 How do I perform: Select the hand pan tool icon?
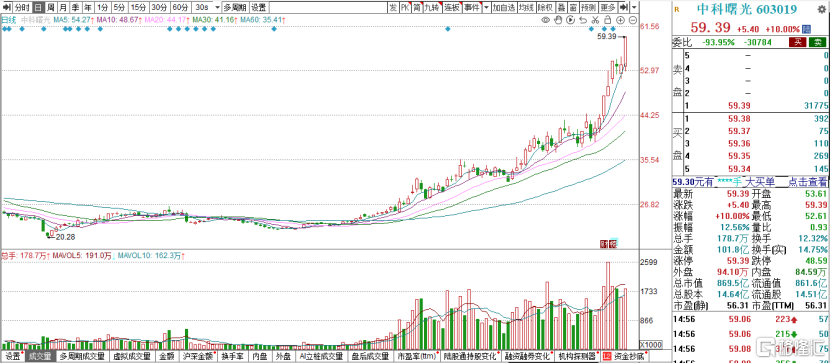point(558,20)
